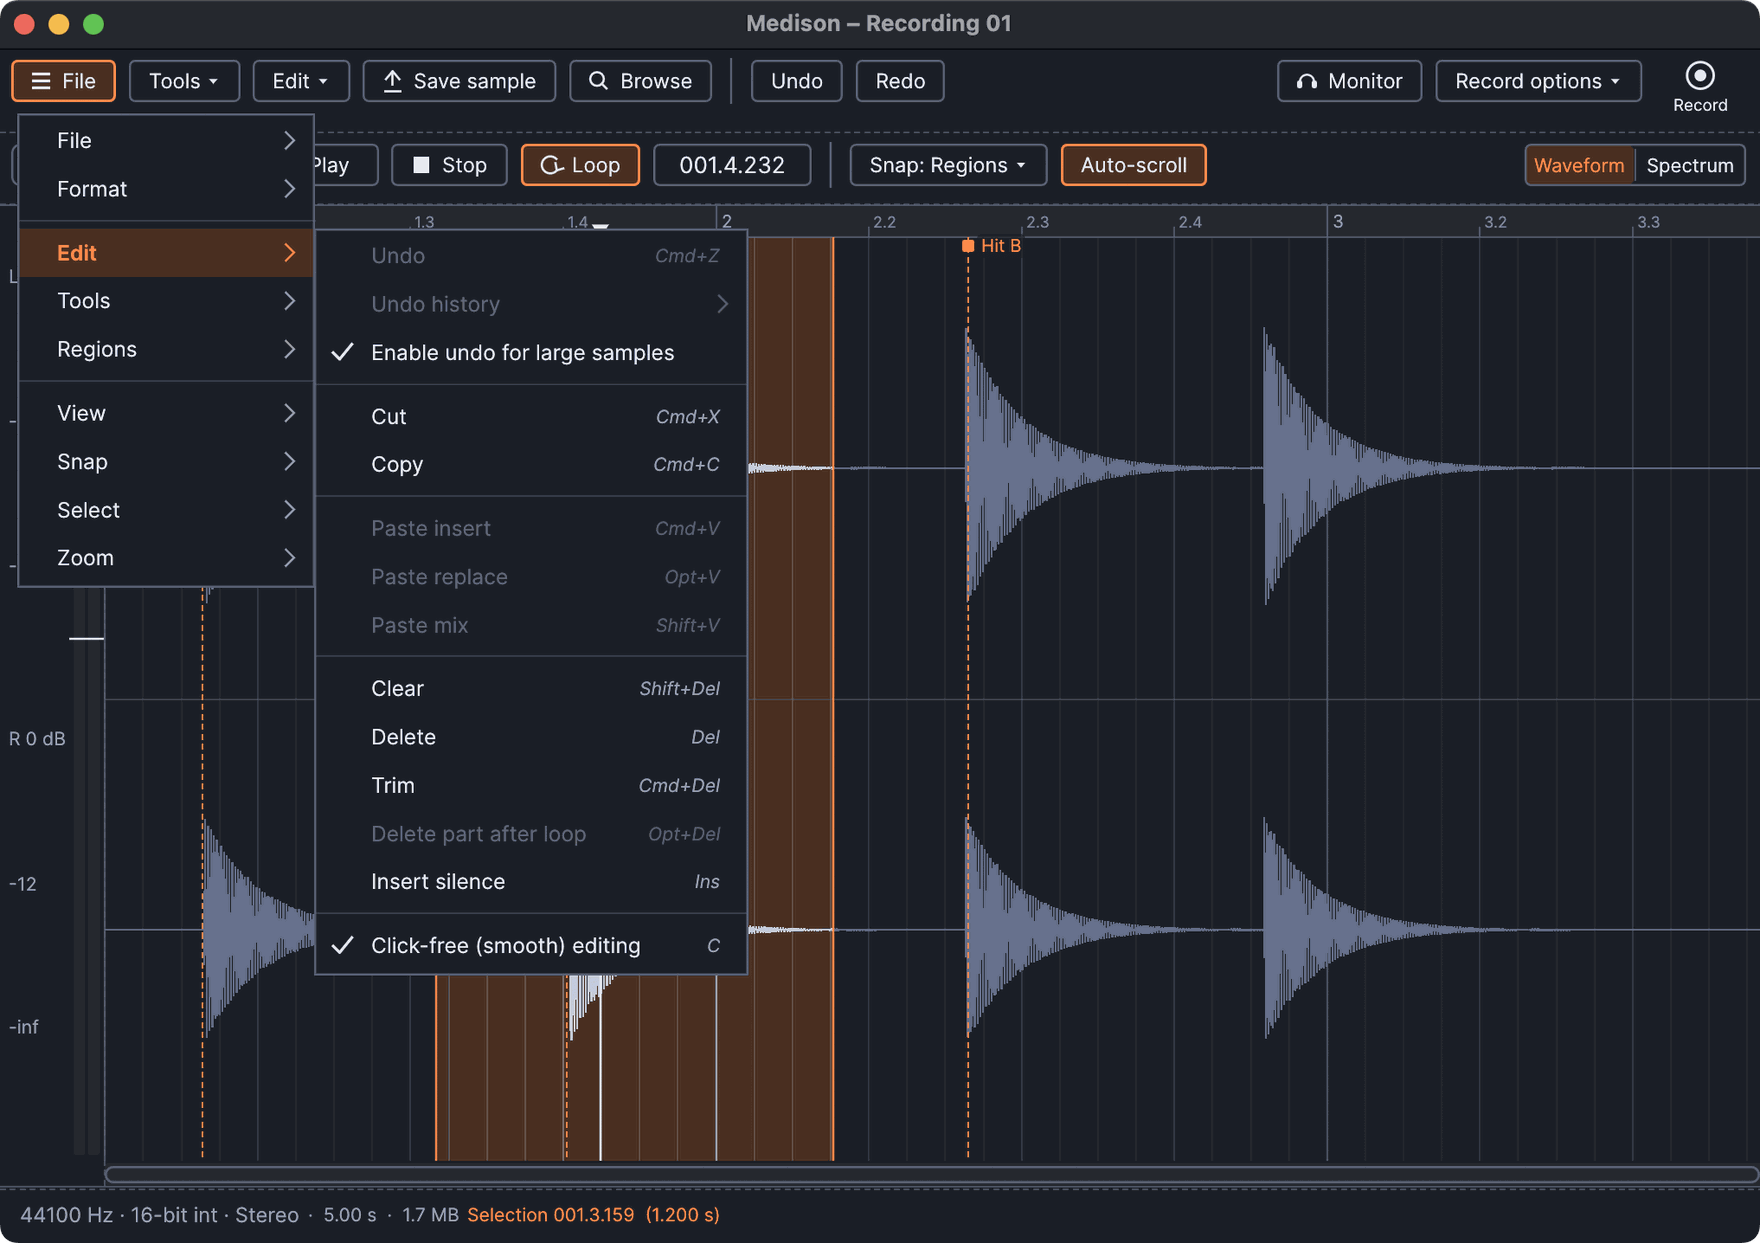The width and height of the screenshot is (1760, 1243).
Task: Disable the Auto-scroll toggle
Action: [1133, 165]
